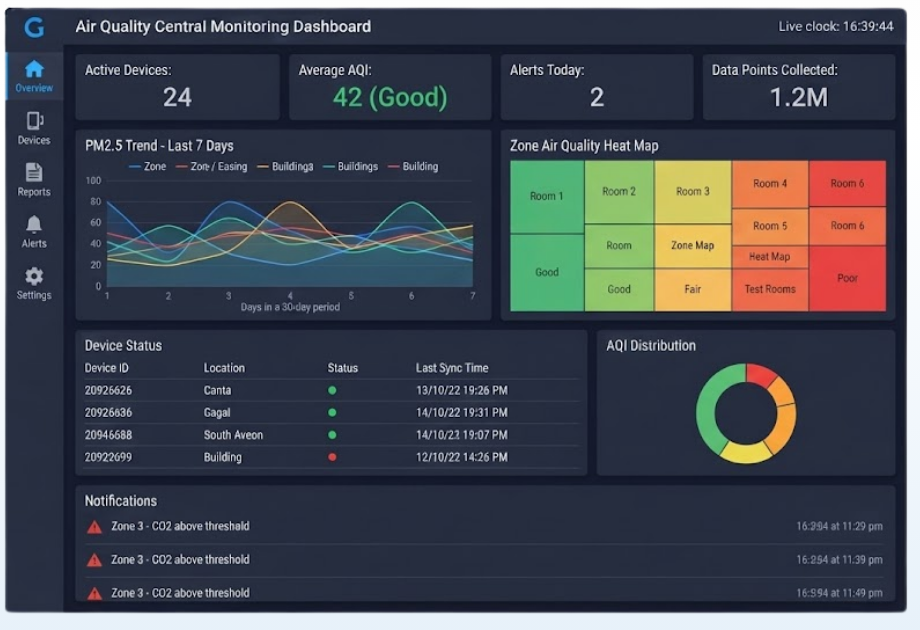The height and width of the screenshot is (630, 920).
Task: Toggle the orange Buildinga legend series
Action: point(285,167)
